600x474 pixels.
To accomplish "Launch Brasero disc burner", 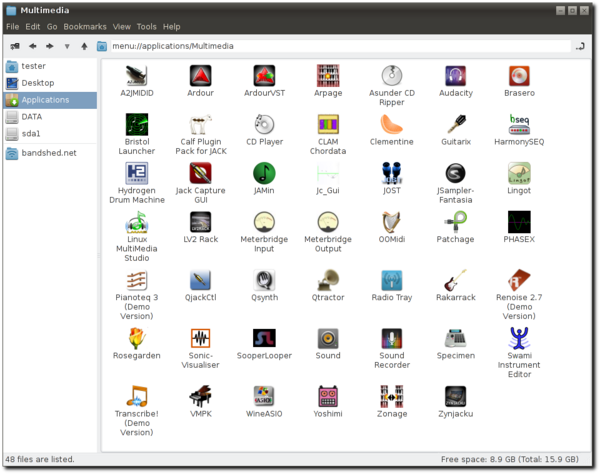I will (x=519, y=76).
